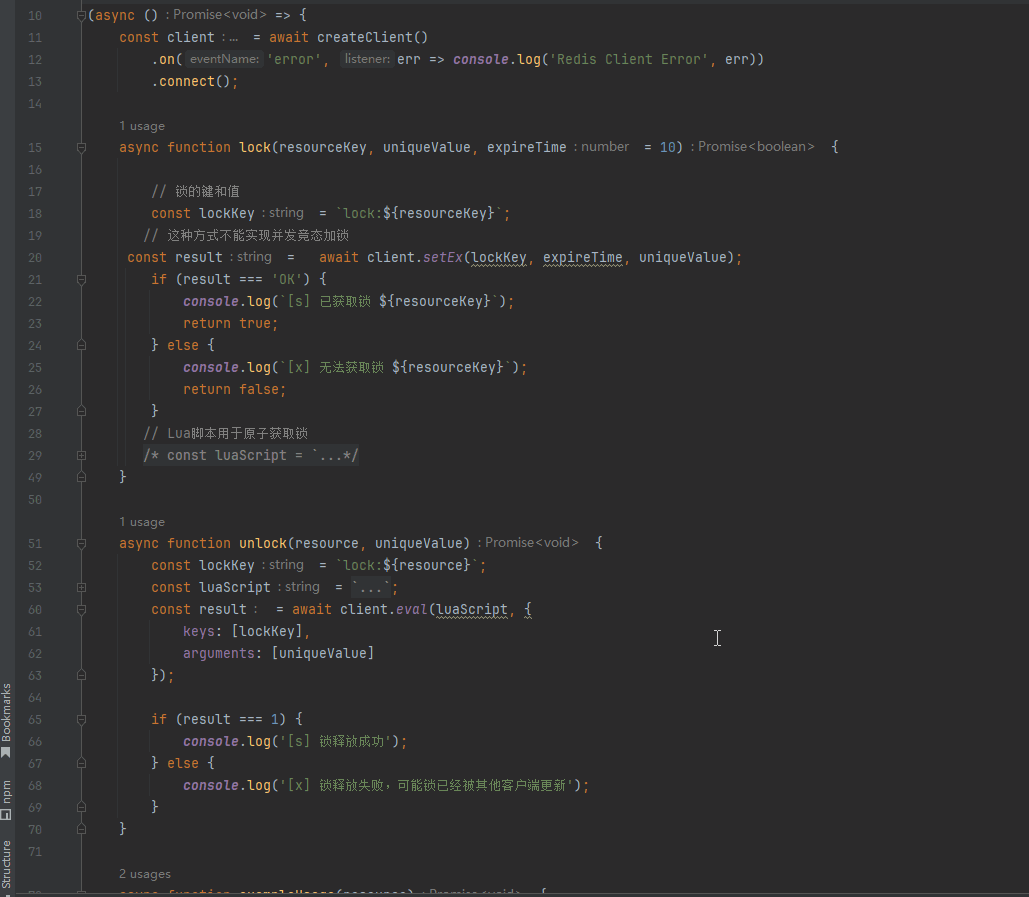Click 'keys: [lockKey],' on line 61

tap(246, 631)
